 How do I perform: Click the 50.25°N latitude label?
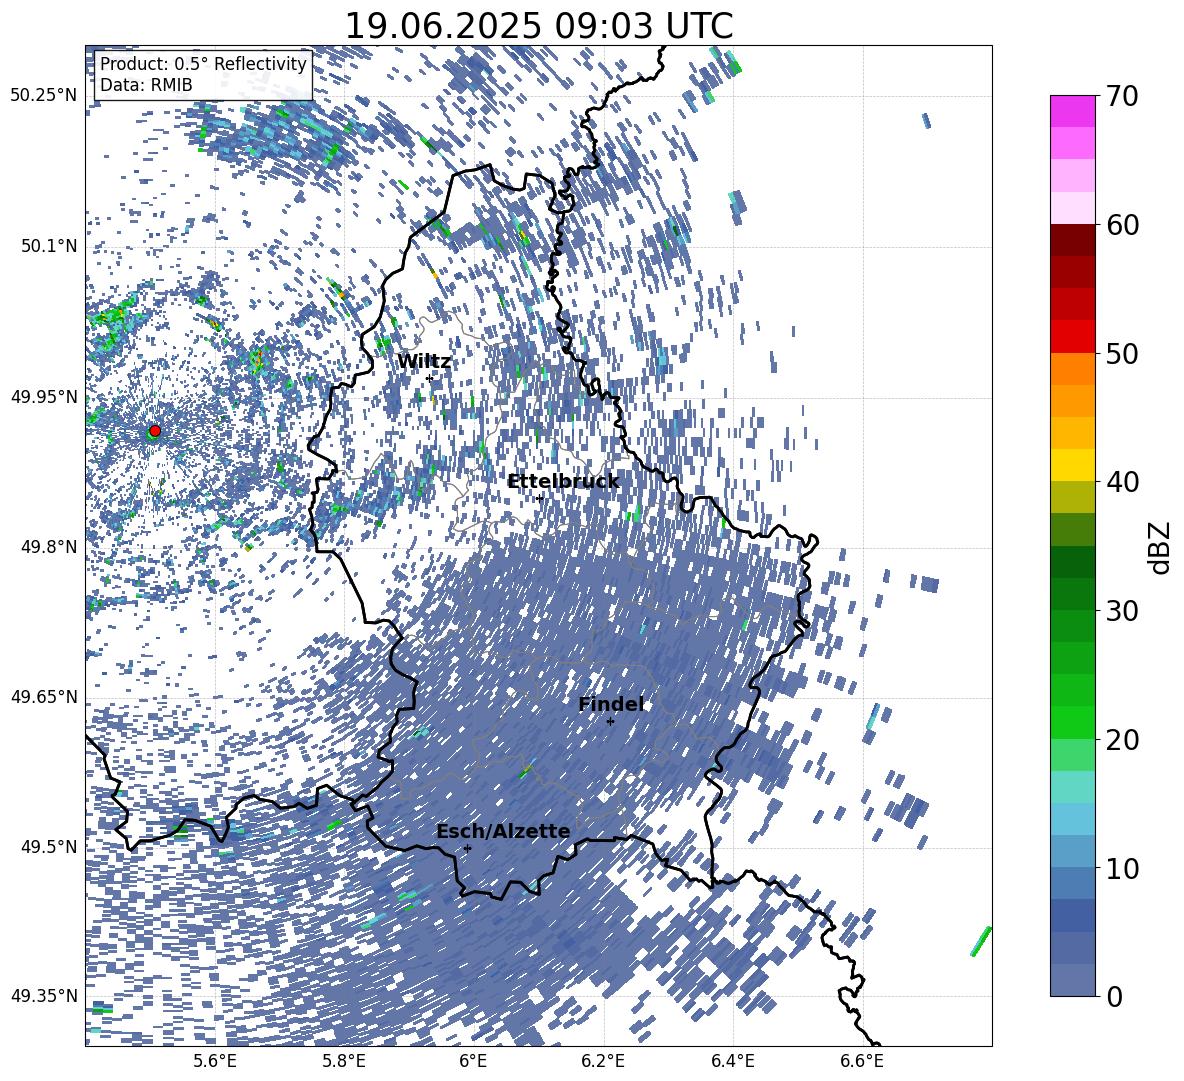click(44, 96)
